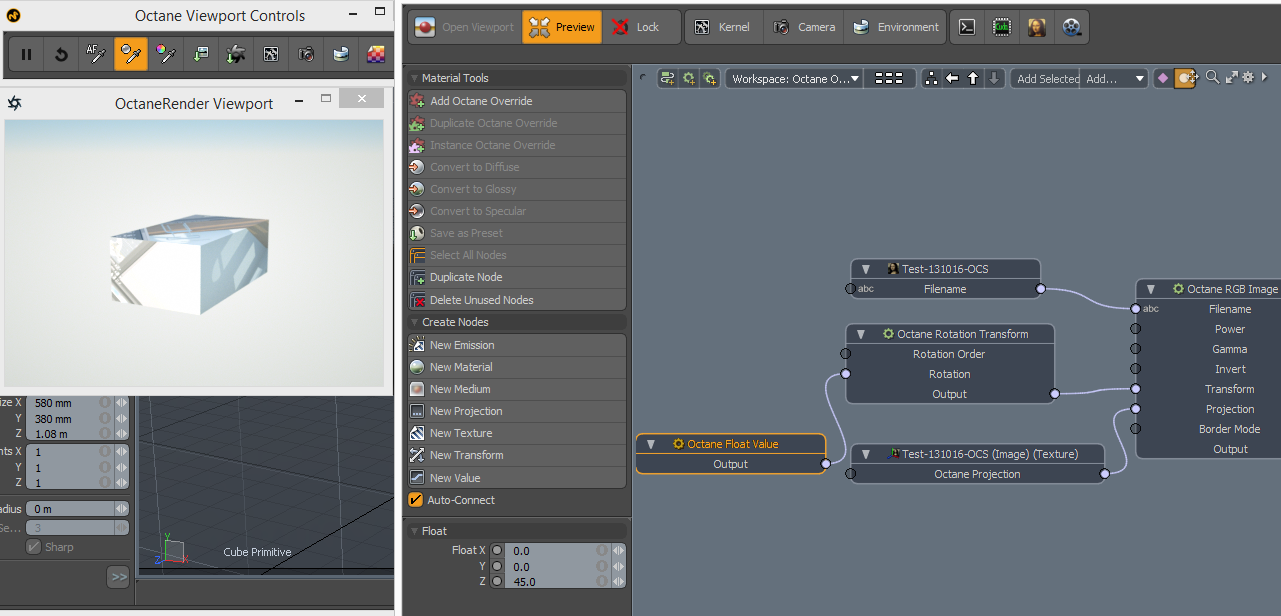Image resolution: width=1281 pixels, height=616 pixels.
Task: Click the Camera button in top toolbar
Action: coord(804,27)
